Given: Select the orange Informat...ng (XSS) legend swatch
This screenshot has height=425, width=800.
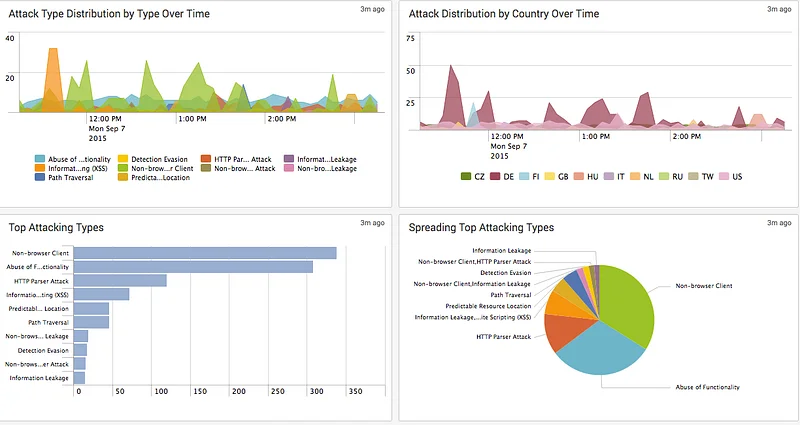Looking at the screenshot, I should point(40,168).
